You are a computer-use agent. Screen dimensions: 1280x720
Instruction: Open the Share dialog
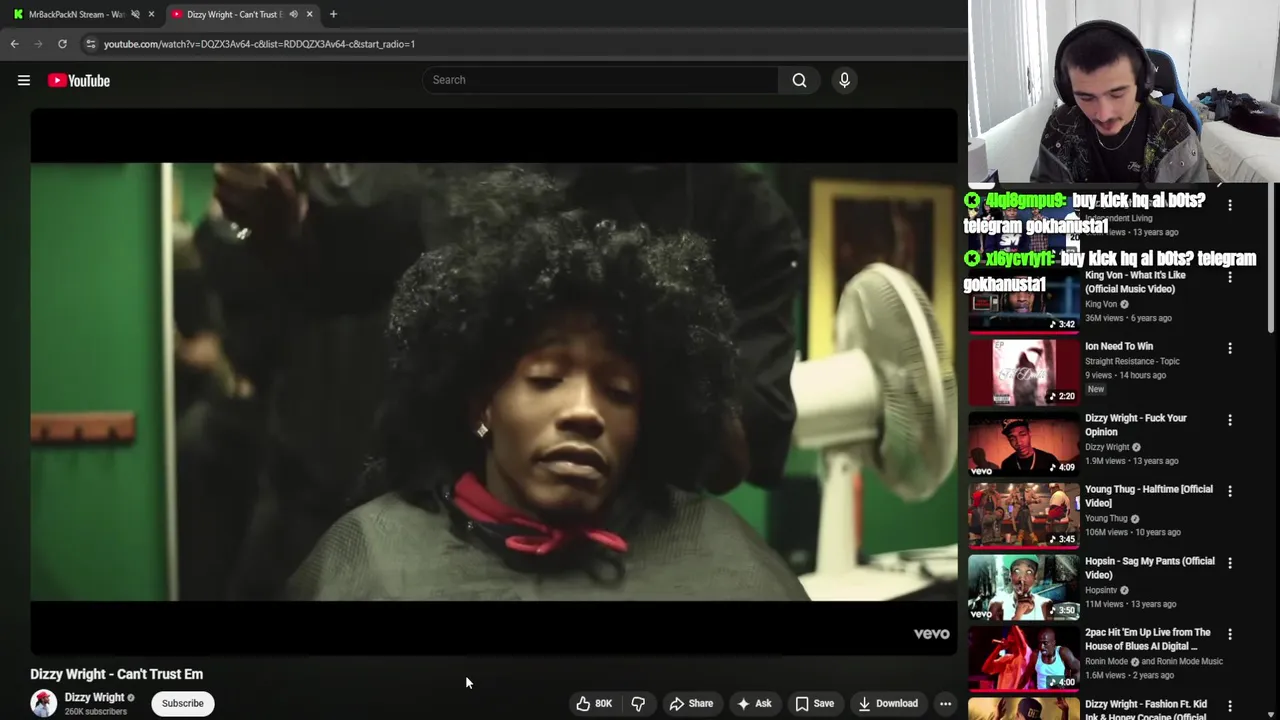(x=691, y=703)
